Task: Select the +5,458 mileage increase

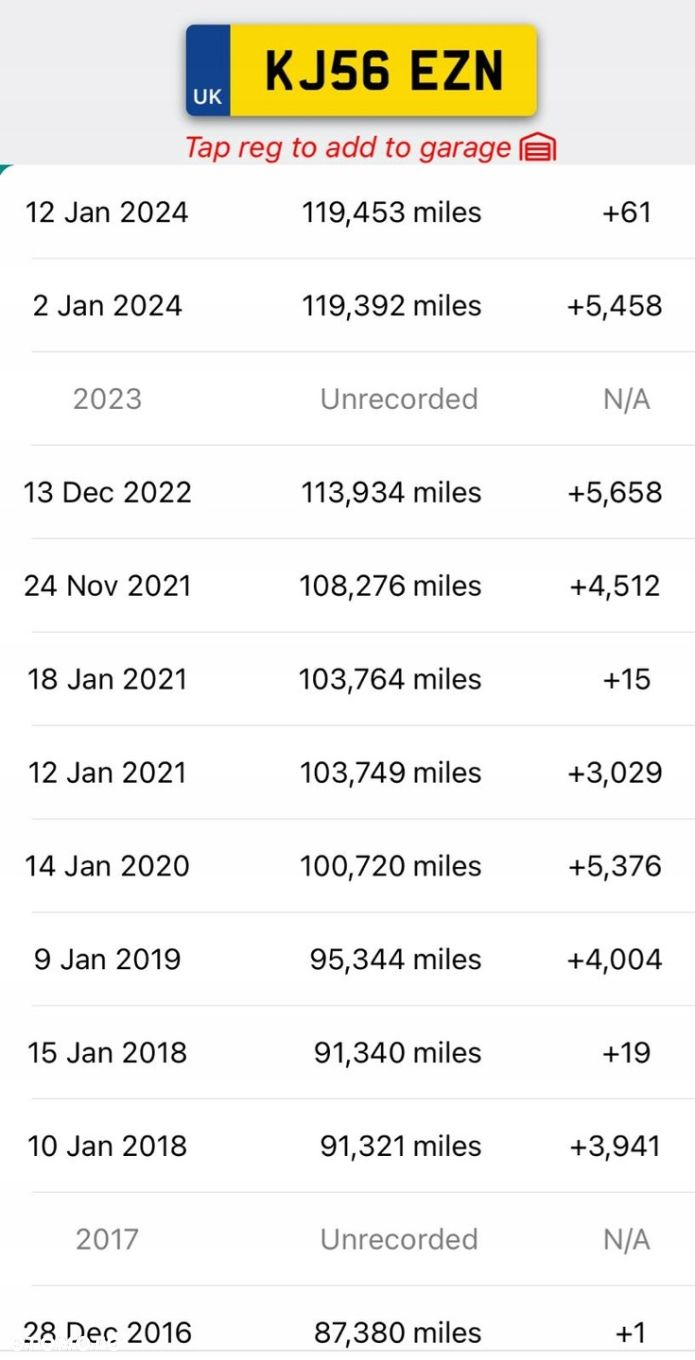Action: (x=614, y=305)
